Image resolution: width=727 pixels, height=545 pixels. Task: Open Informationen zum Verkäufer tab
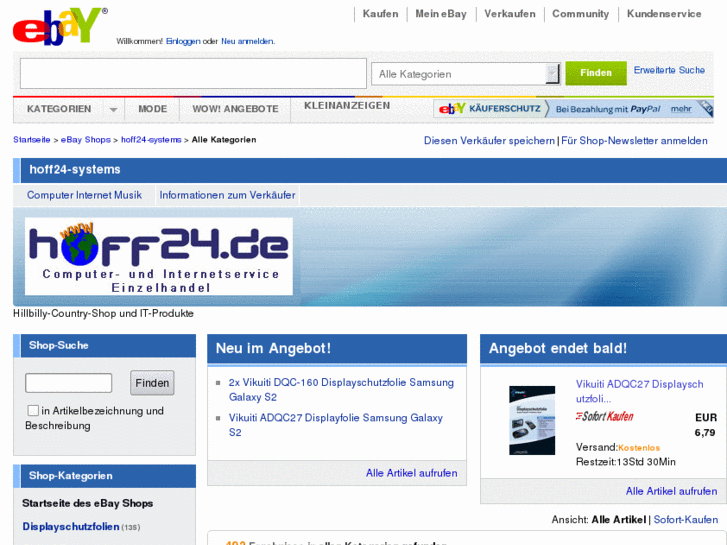click(227, 195)
